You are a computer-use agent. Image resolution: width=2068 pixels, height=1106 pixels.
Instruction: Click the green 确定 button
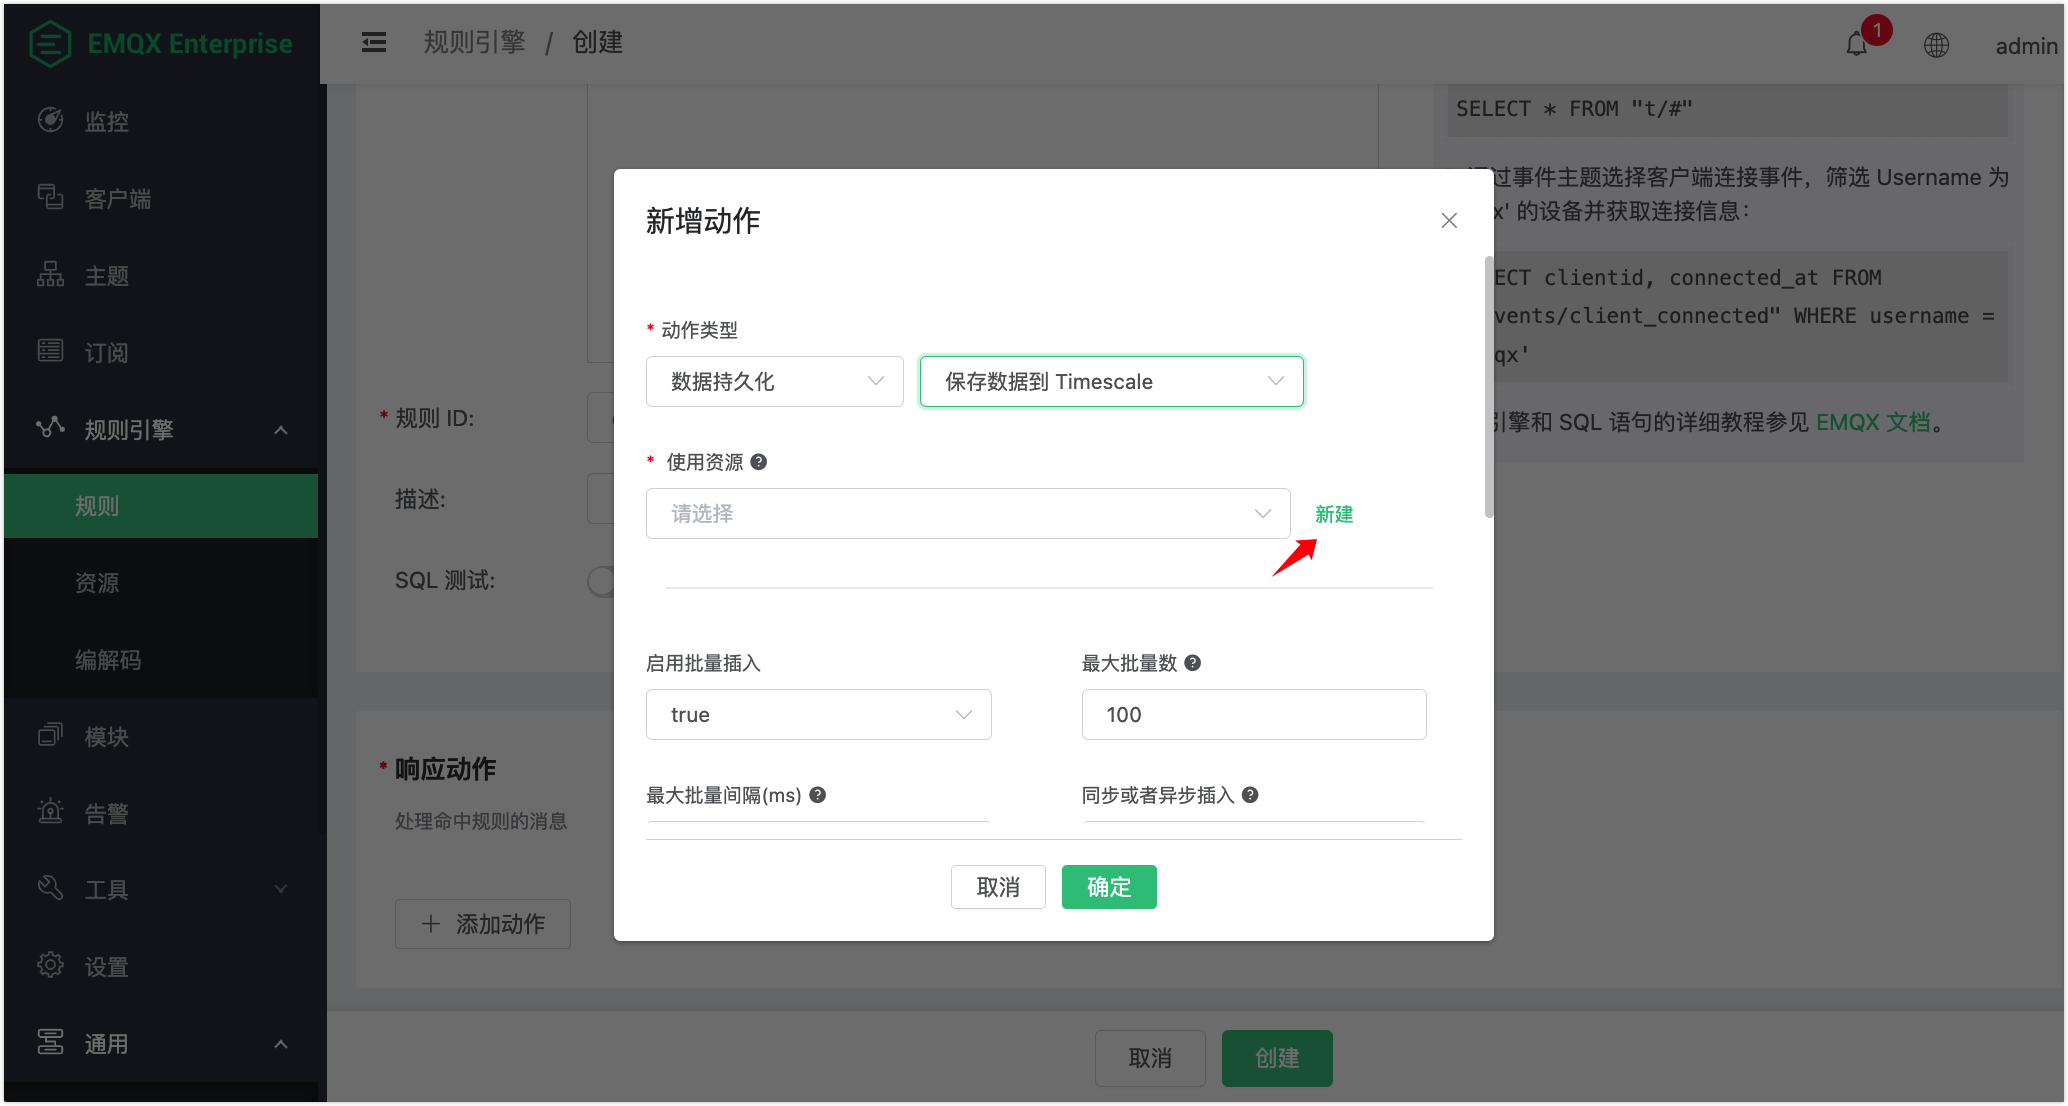(1108, 887)
